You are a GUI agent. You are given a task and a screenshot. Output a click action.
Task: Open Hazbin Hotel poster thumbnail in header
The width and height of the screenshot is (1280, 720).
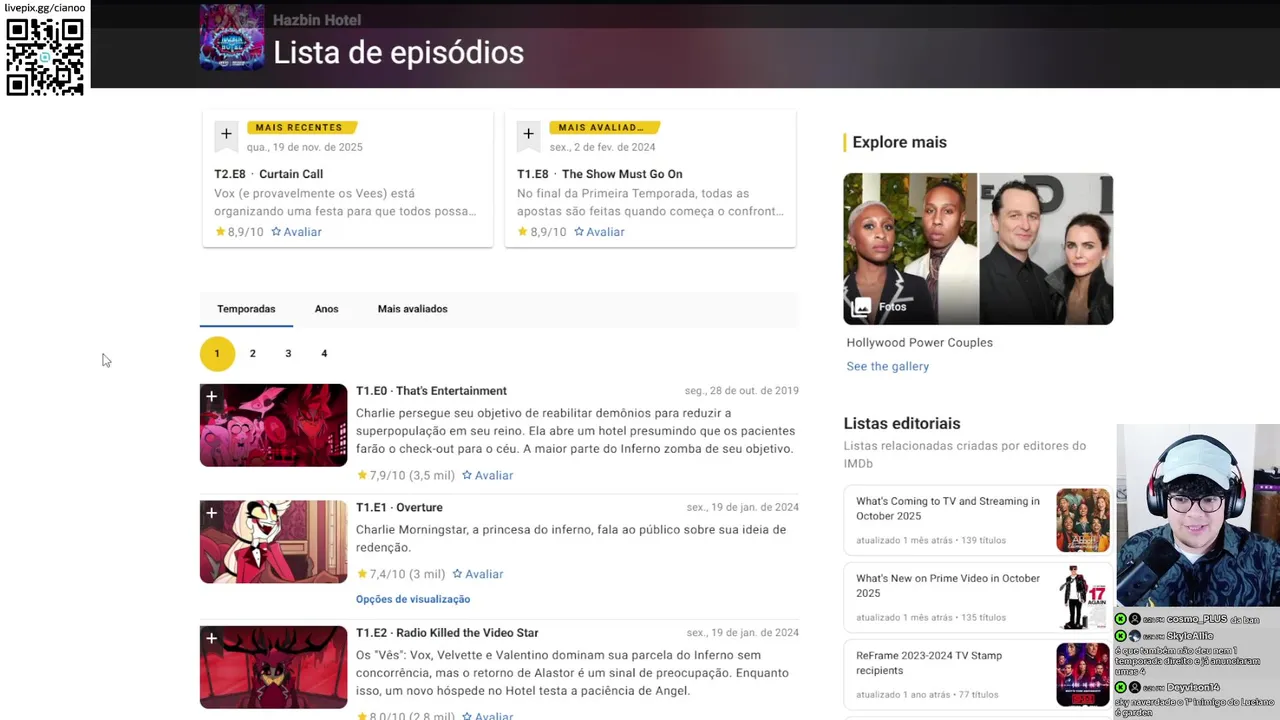232,37
